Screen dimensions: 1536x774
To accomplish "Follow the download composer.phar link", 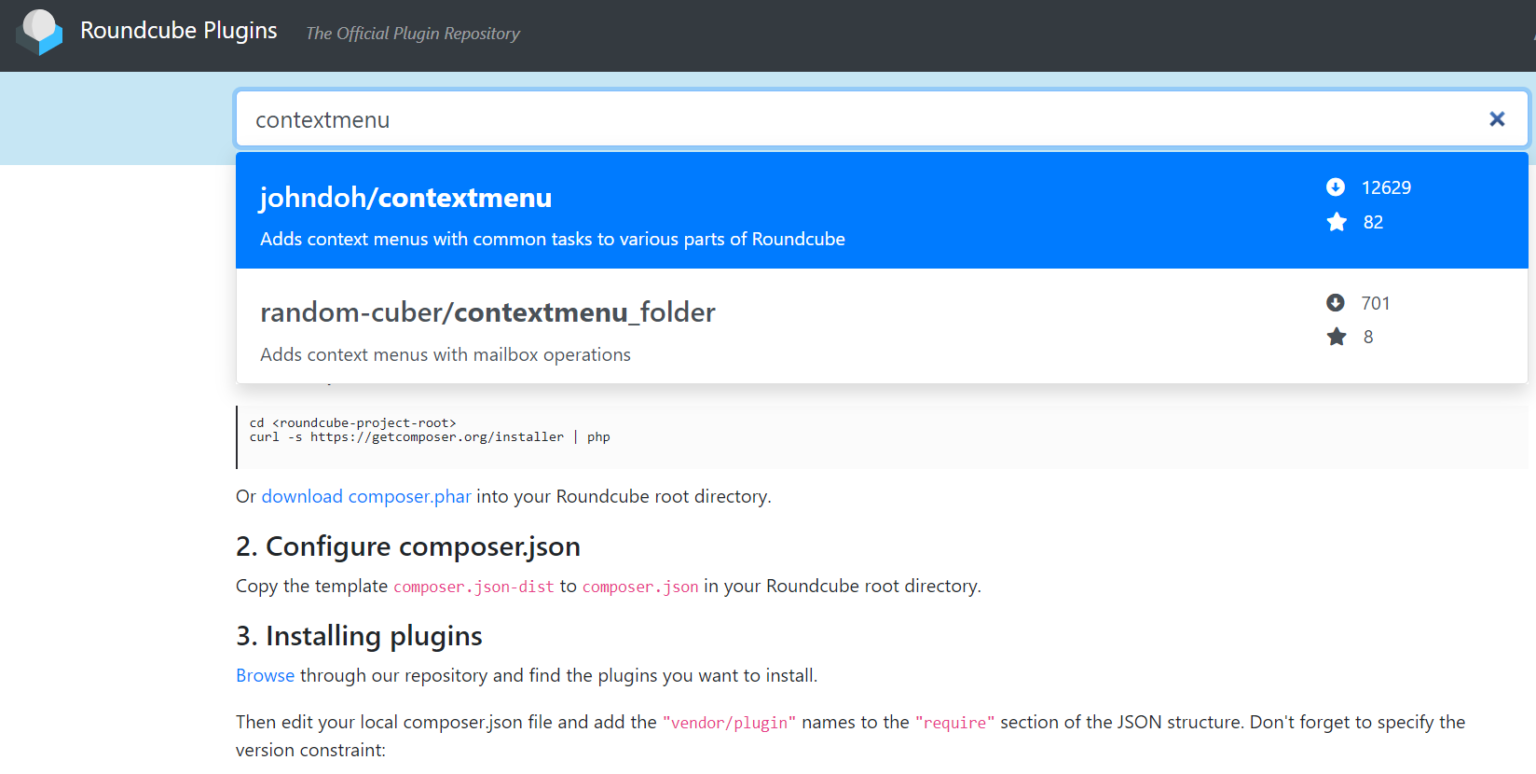I will [366, 496].
